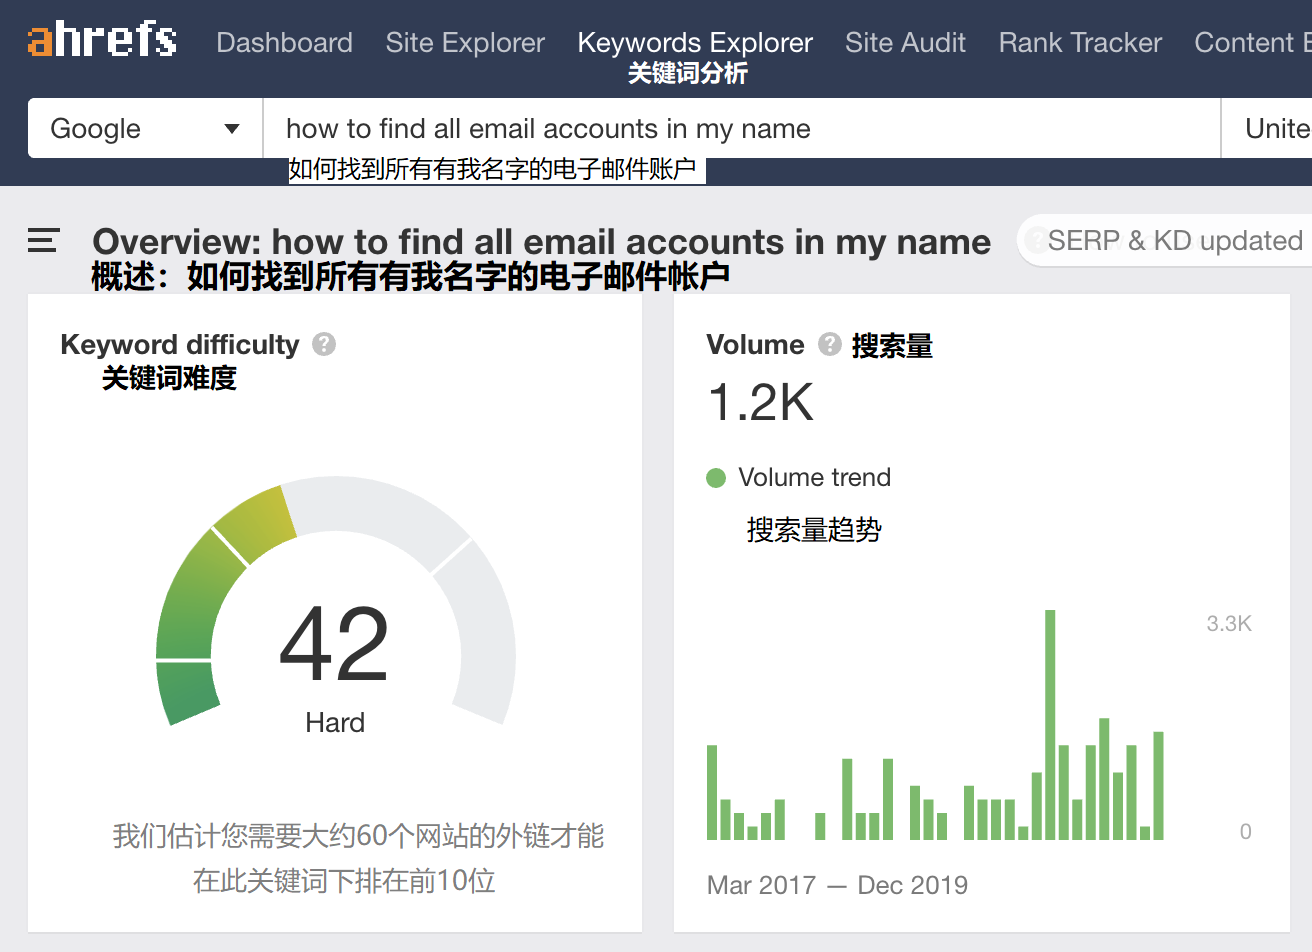Screen dimensions: 1312x952
Task: Open the Google search engine dropdown
Action: 145,128
